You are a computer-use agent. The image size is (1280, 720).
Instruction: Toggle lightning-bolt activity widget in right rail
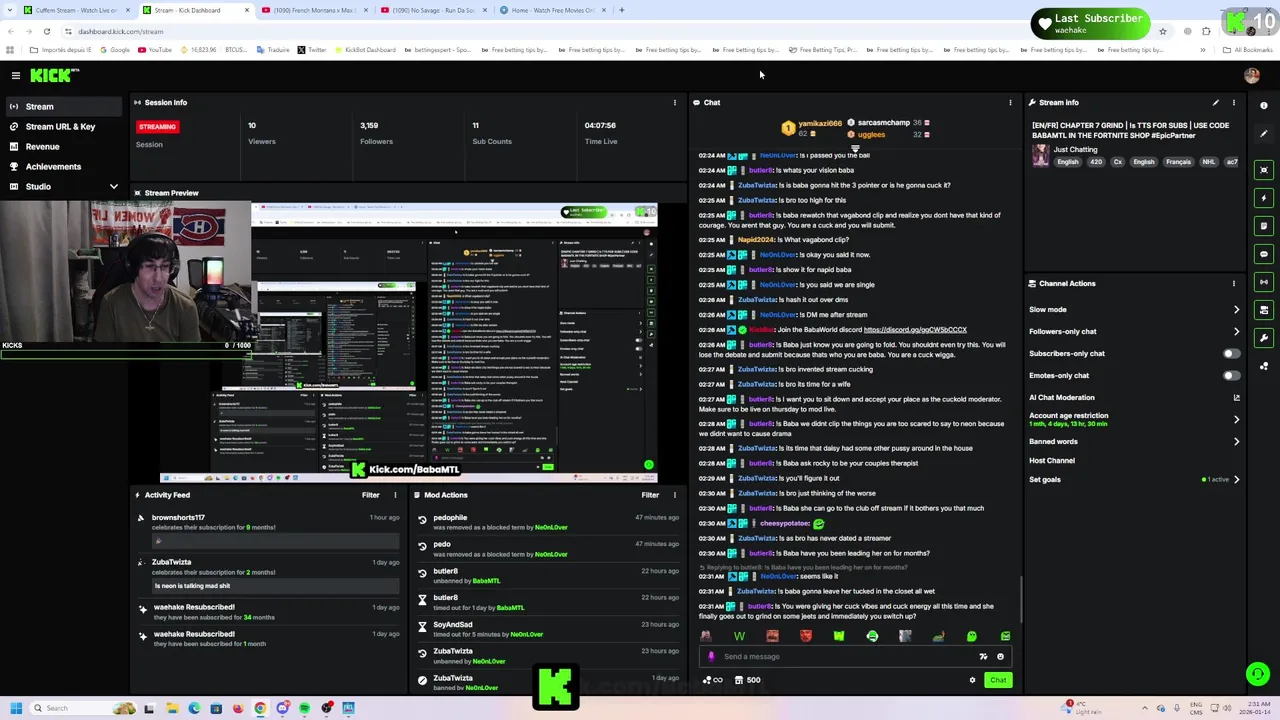[x=1264, y=198]
